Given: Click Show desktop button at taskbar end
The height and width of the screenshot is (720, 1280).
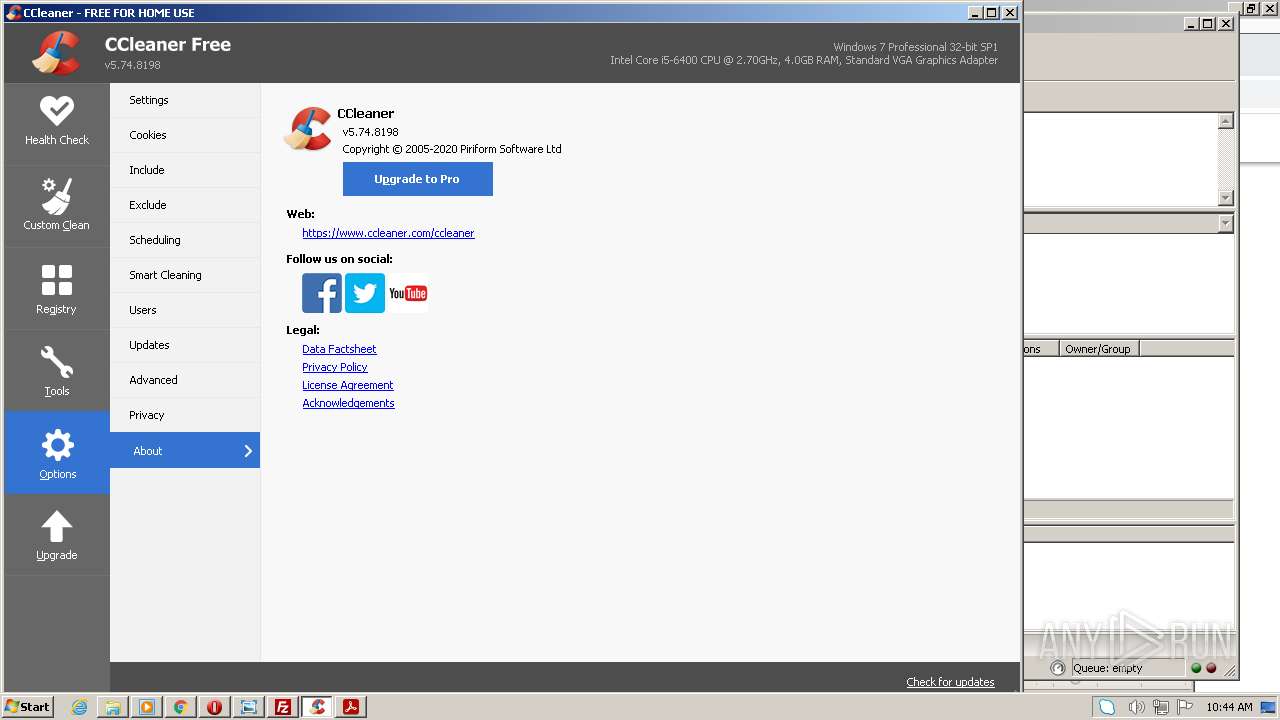Looking at the screenshot, I should click(x=1269, y=707).
